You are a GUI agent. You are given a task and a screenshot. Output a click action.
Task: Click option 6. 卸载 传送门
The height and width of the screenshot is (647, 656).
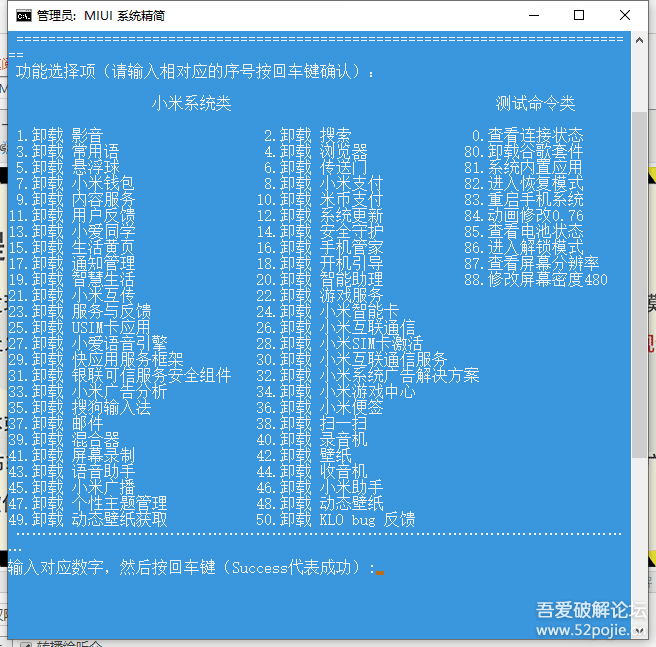(315, 167)
